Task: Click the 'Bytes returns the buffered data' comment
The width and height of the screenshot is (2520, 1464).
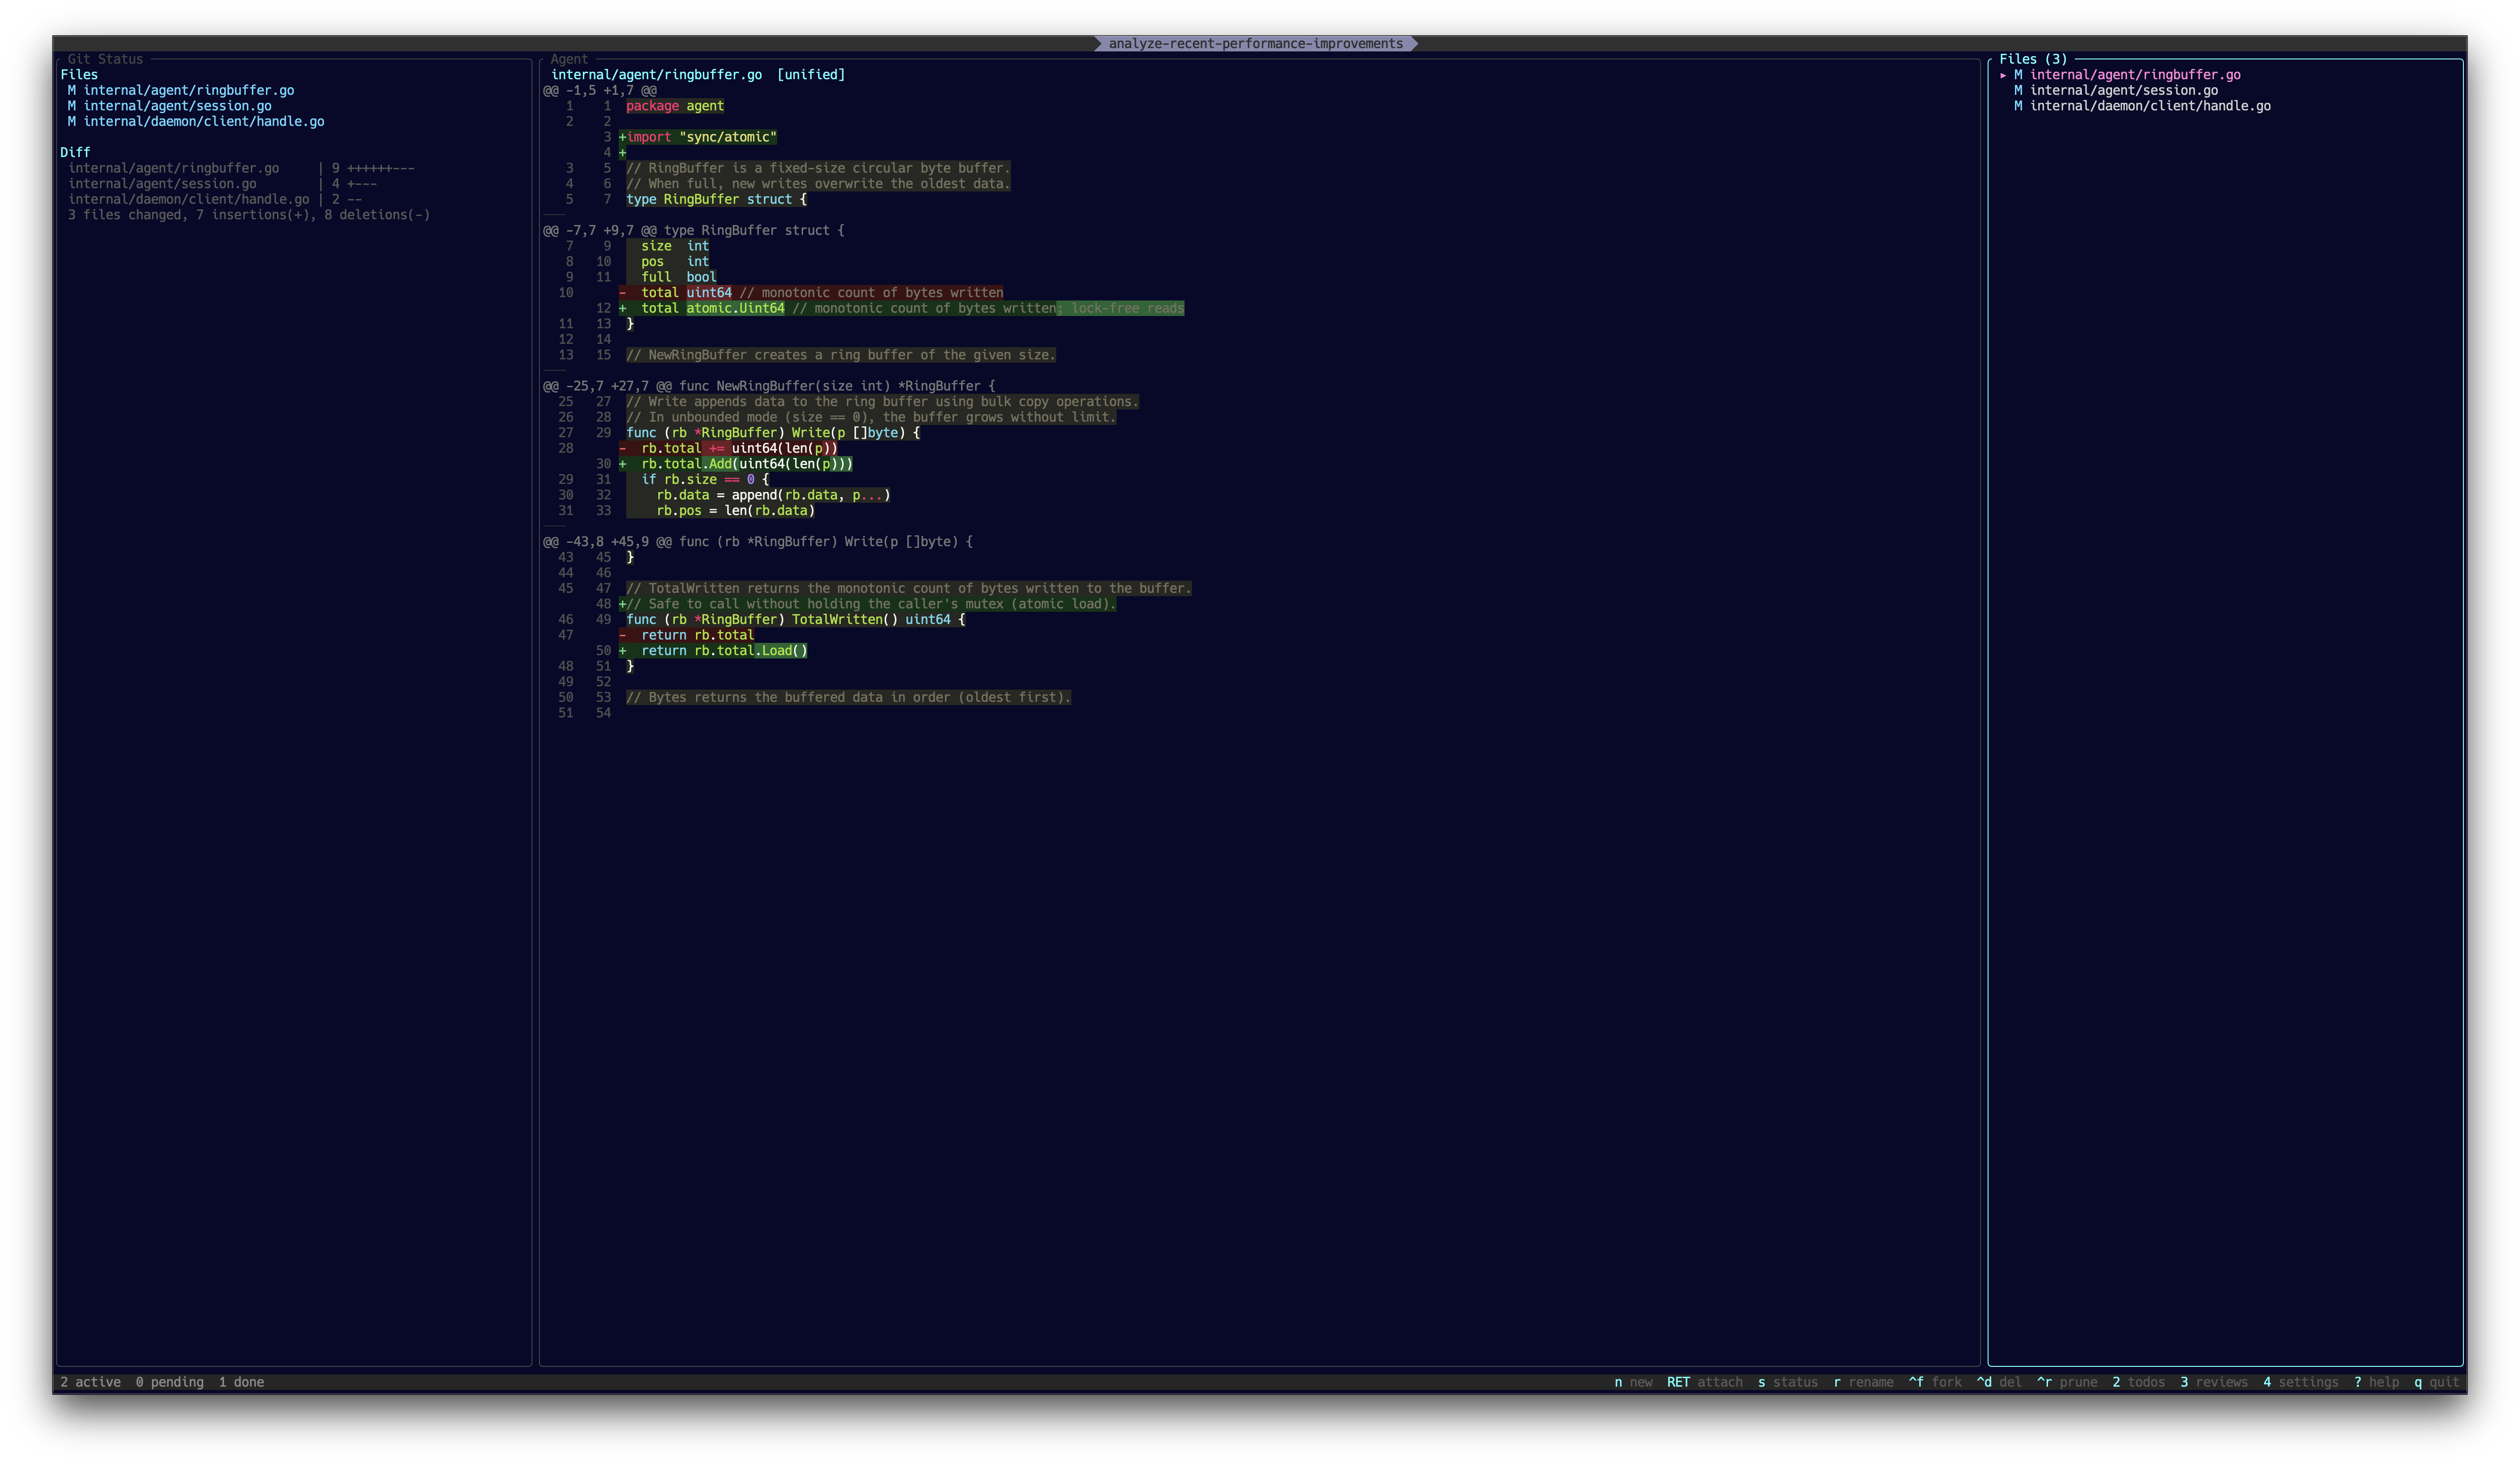Action: click(848, 698)
